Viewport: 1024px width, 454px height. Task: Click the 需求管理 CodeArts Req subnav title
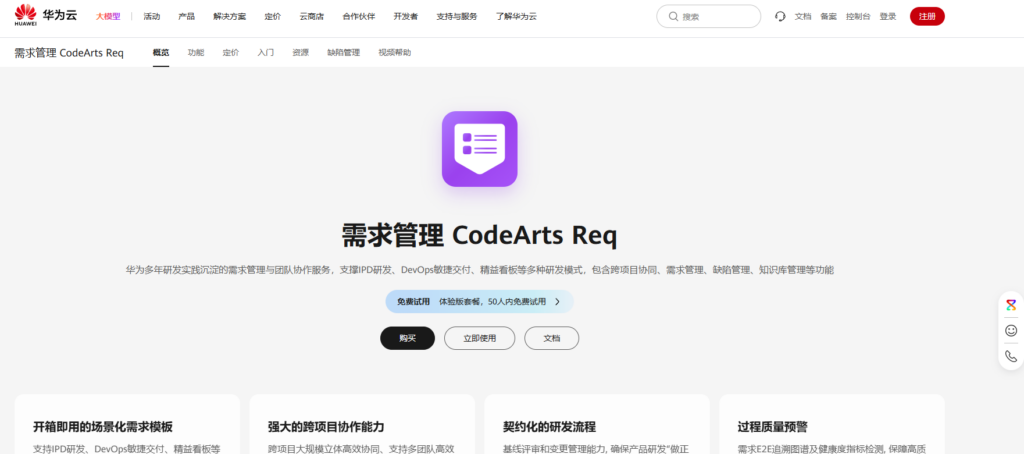[69, 52]
